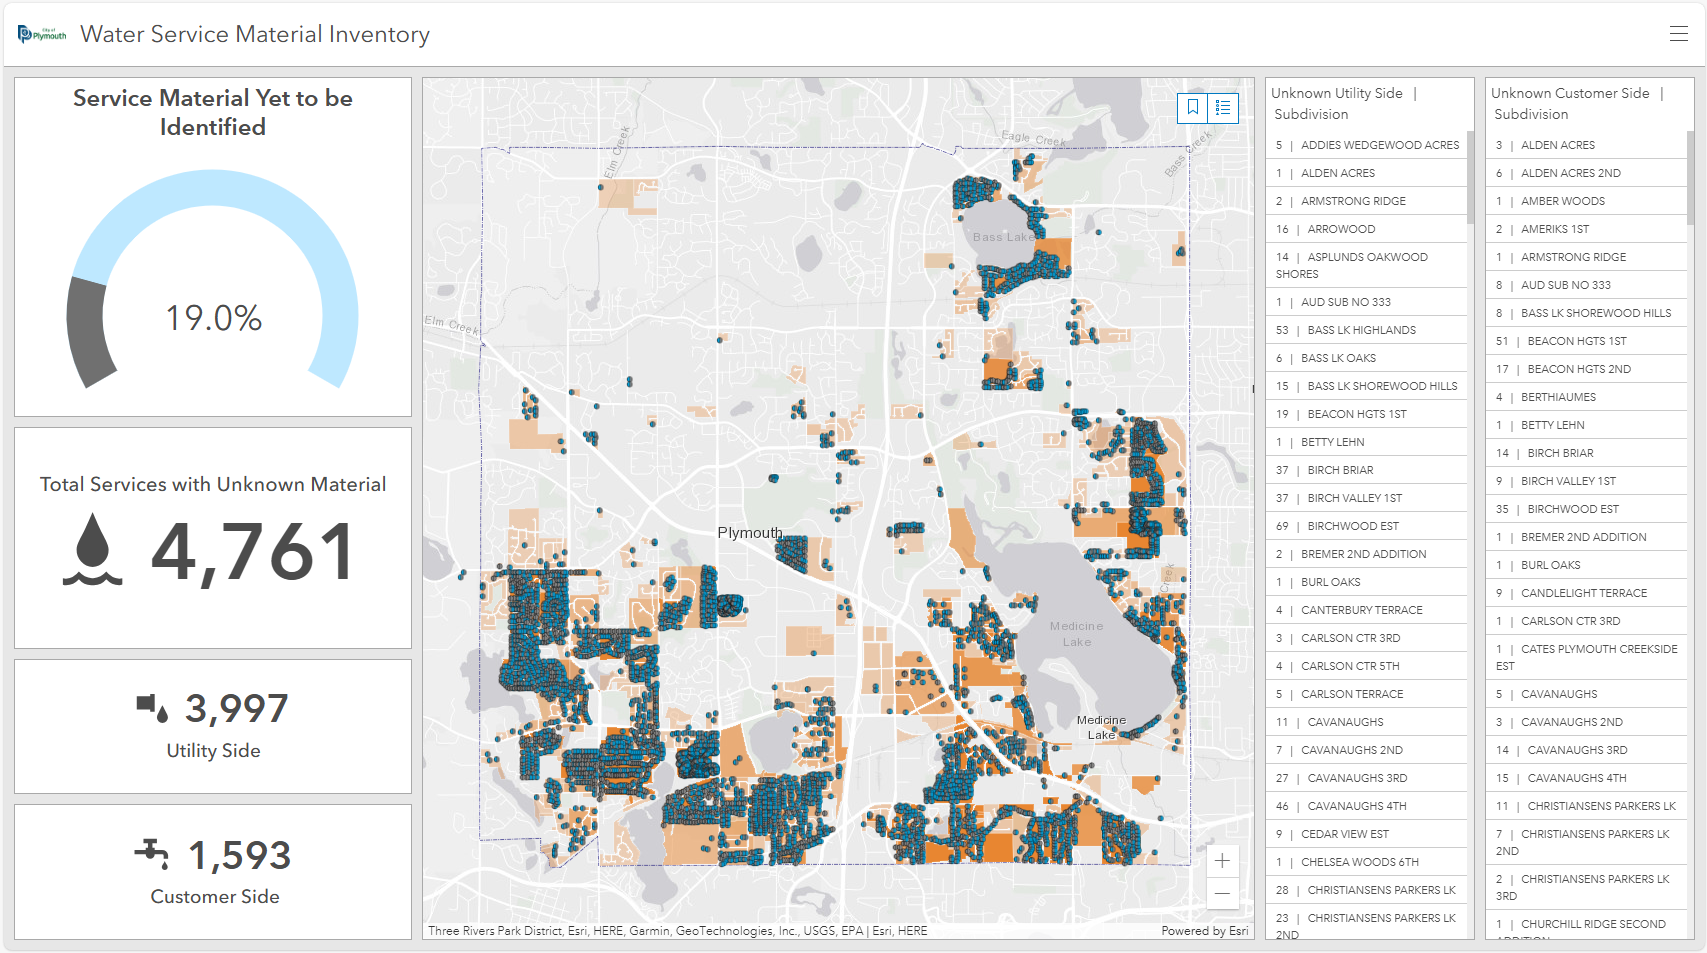Click the Customer Side list scrollbar
This screenshot has width=1707, height=953.
pyautogui.click(x=1690, y=178)
